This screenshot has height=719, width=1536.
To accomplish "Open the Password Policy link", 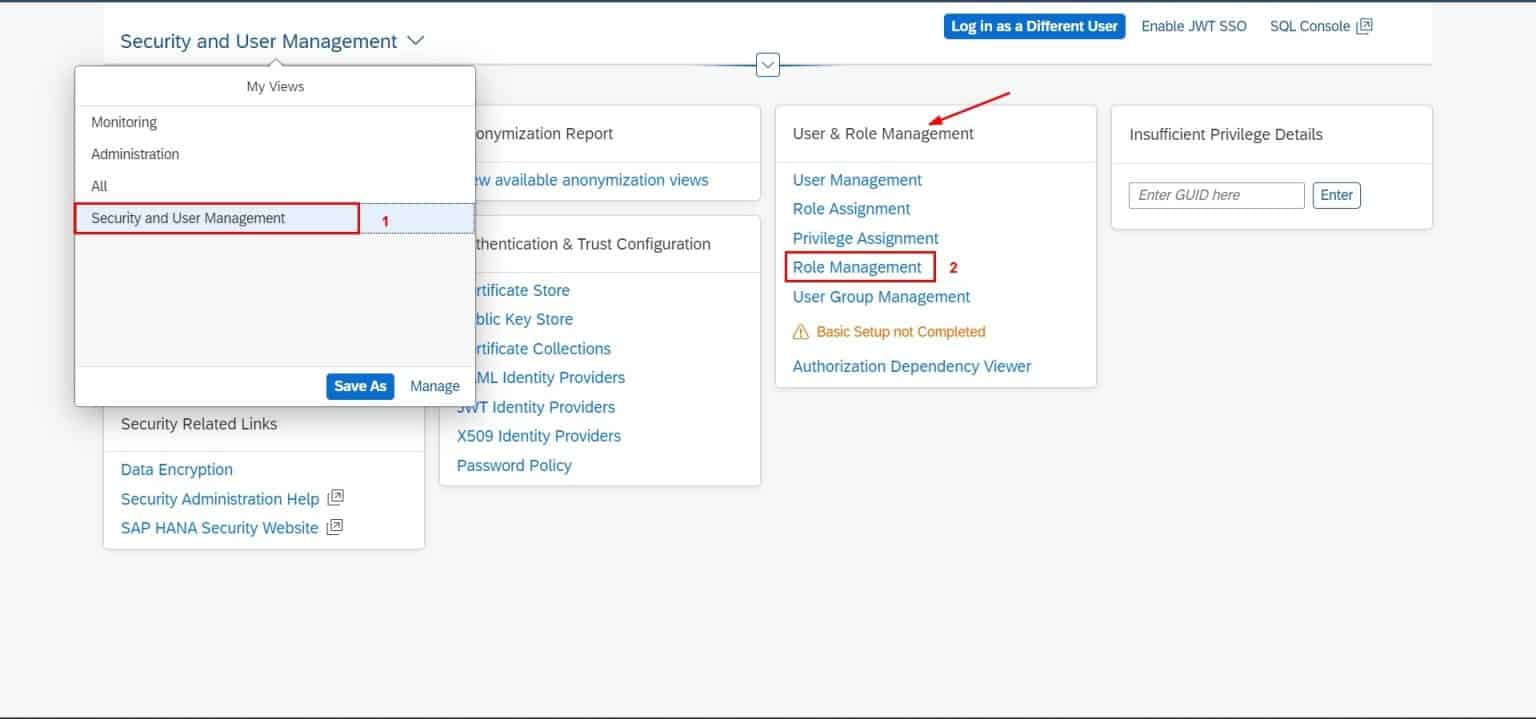I will pos(514,465).
